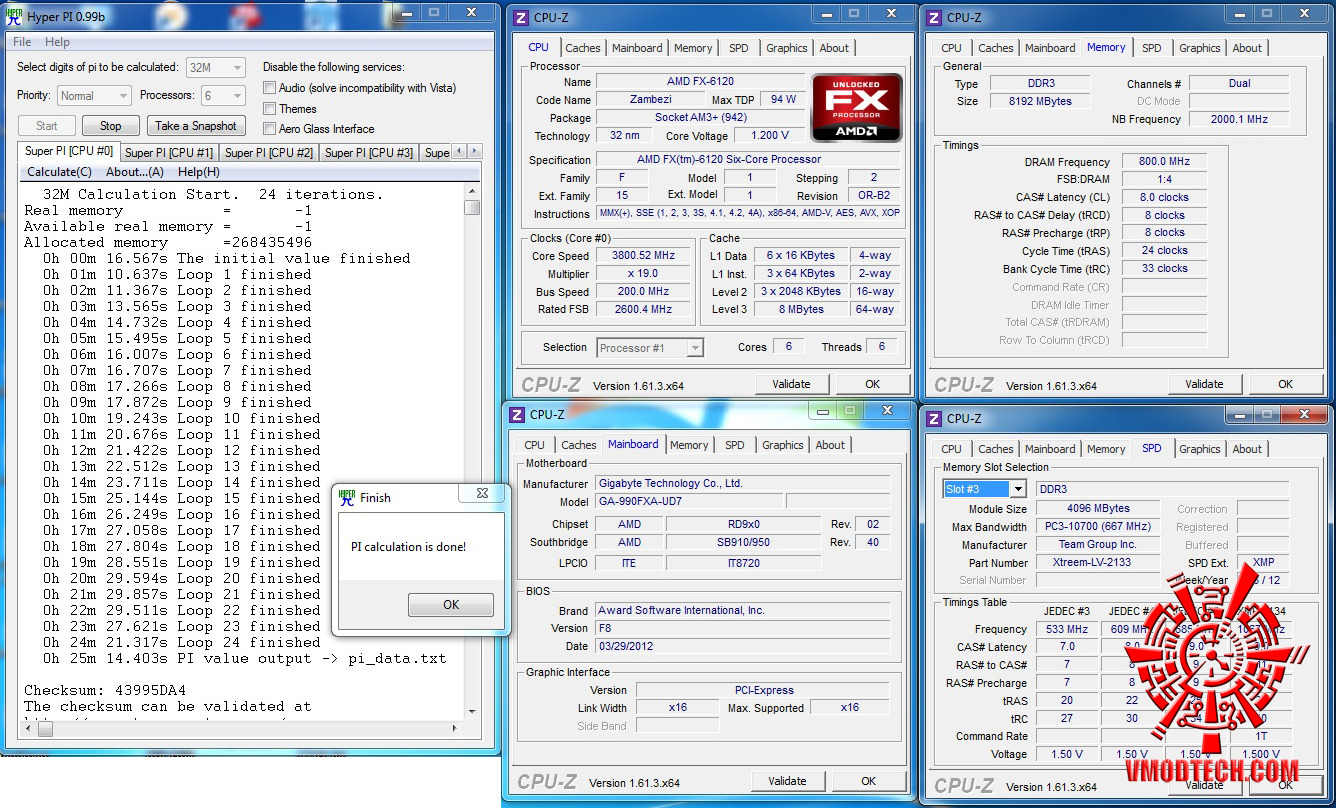Open the Caches tab in the CPU tab window
Viewport: 1336px width, 808px height.
click(x=583, y=48)
